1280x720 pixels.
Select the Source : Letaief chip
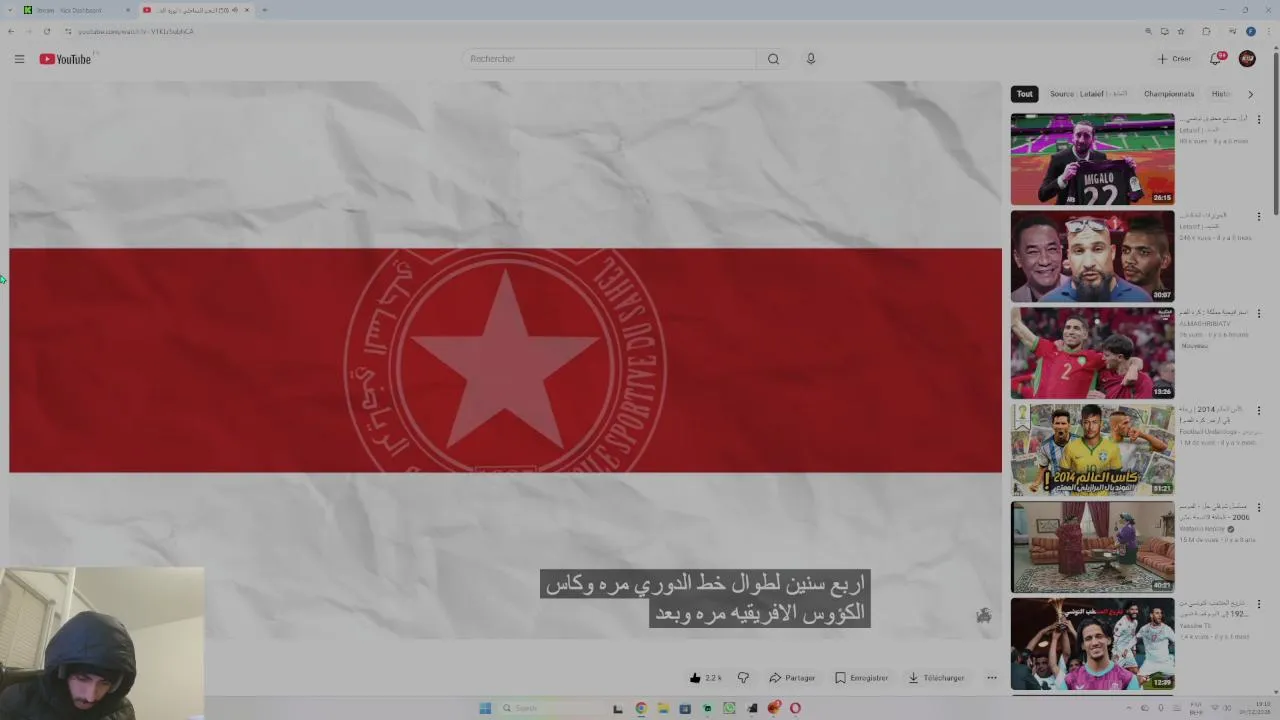[1088, 94]
